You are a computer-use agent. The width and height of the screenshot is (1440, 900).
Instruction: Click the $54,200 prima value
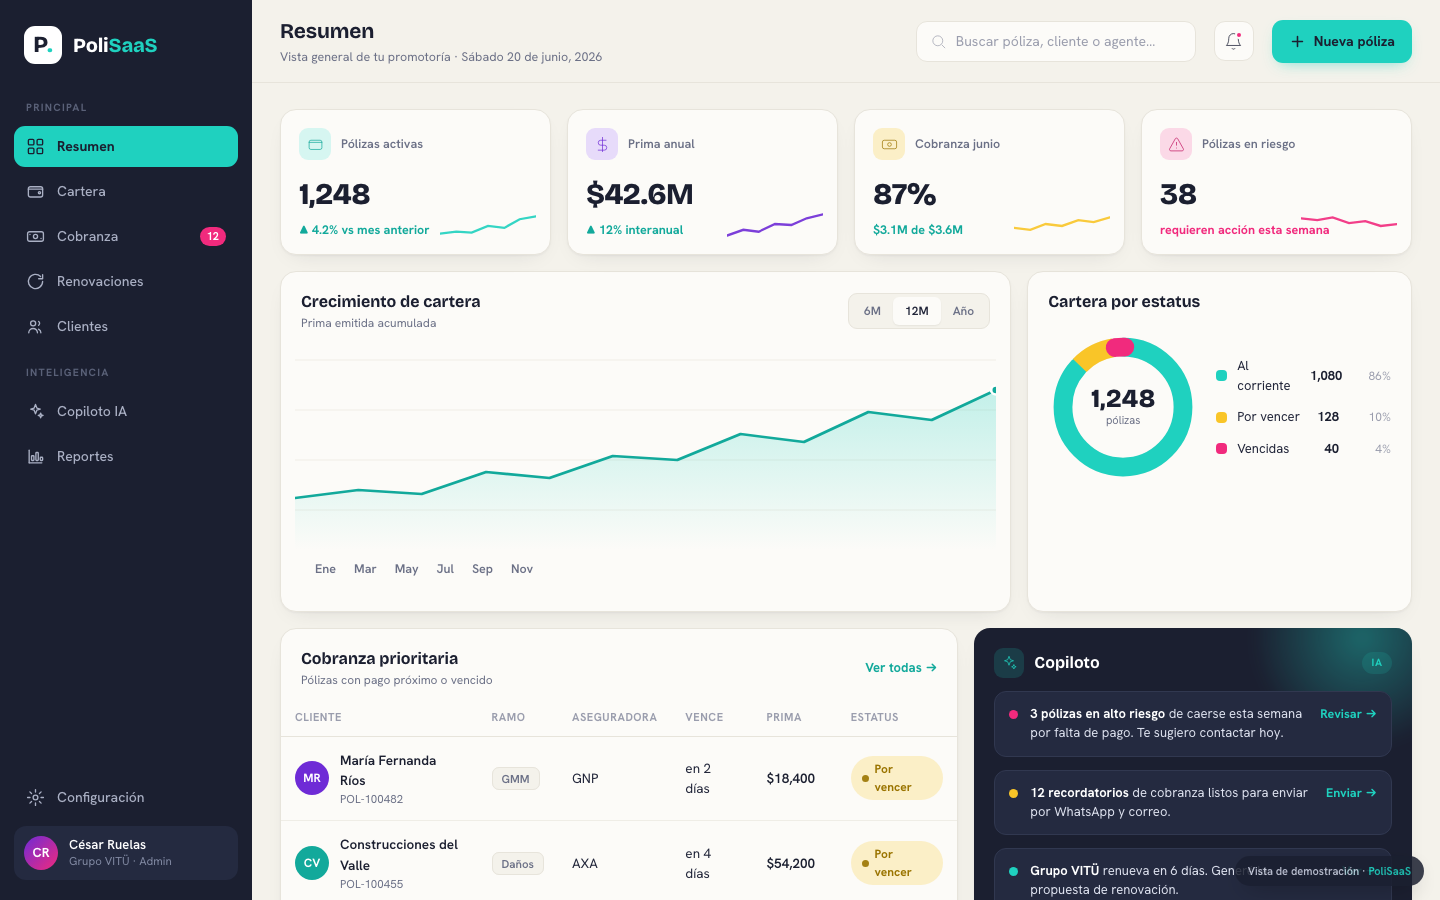click(x=790, y=863)
